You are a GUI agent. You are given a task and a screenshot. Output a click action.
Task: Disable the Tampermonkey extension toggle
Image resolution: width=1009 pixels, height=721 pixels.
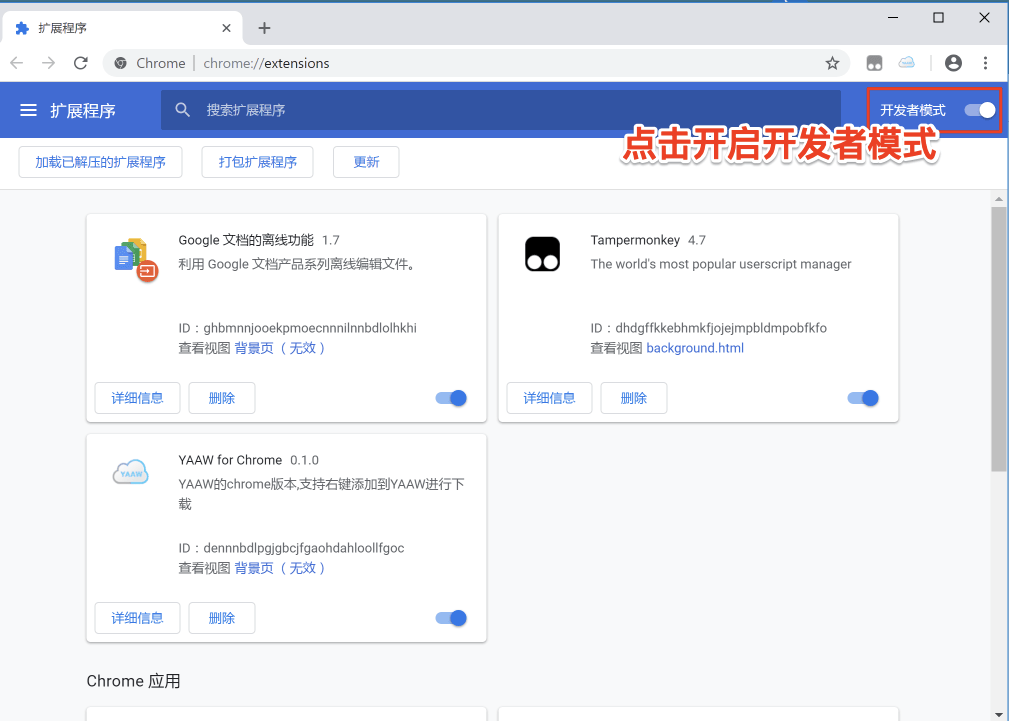click(x=863, y=398)
